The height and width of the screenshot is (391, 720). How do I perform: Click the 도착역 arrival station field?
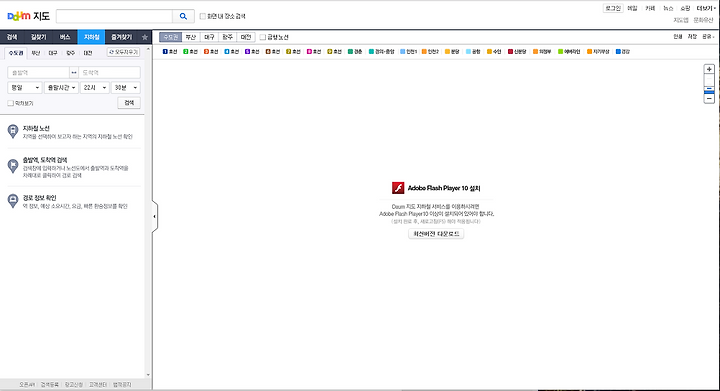click(x=109, y=73)
